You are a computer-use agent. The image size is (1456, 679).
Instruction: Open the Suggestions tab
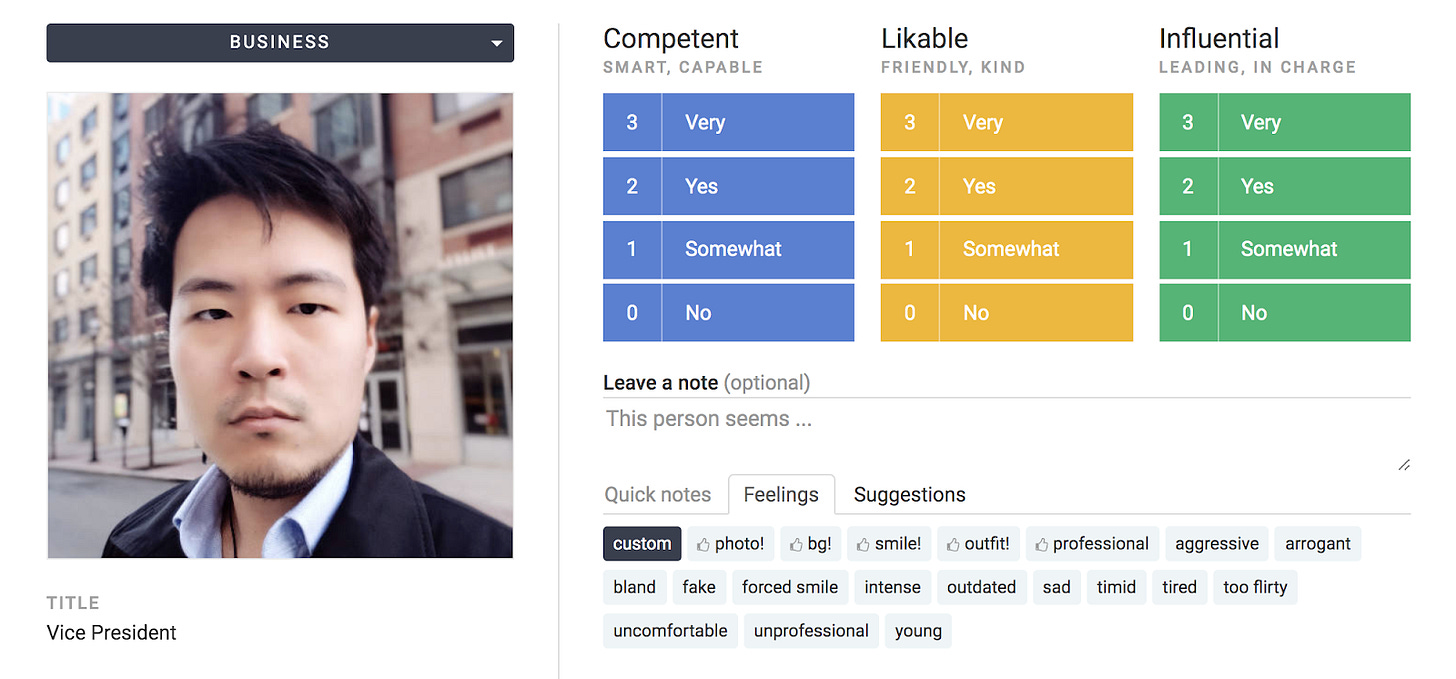[x=909, y=495]
